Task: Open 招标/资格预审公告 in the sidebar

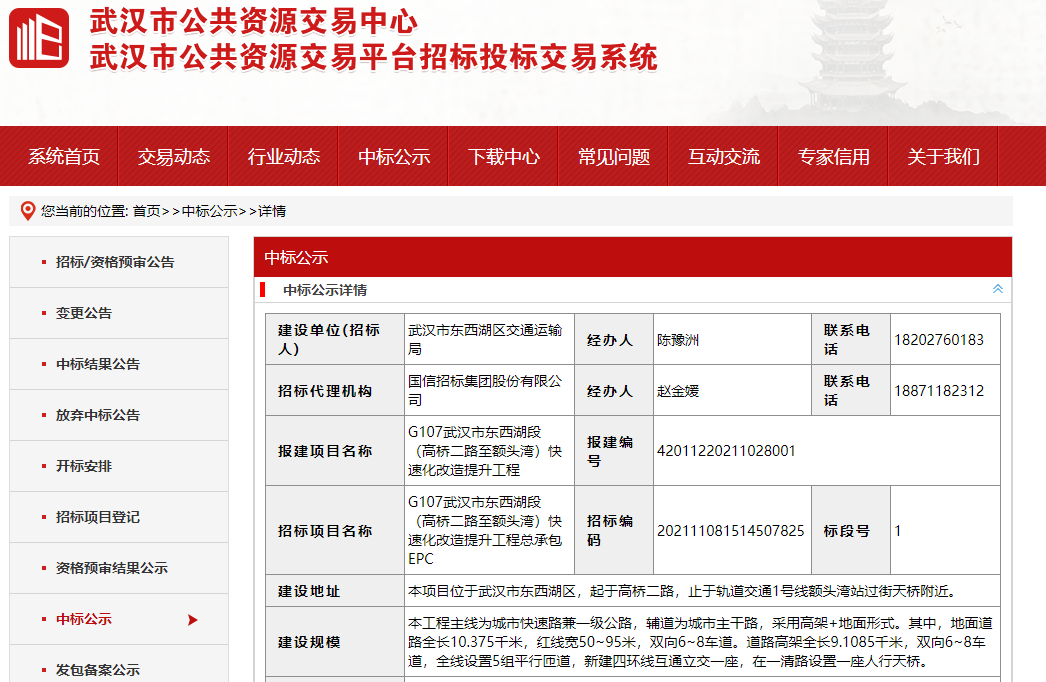Action: click(115, 262)
